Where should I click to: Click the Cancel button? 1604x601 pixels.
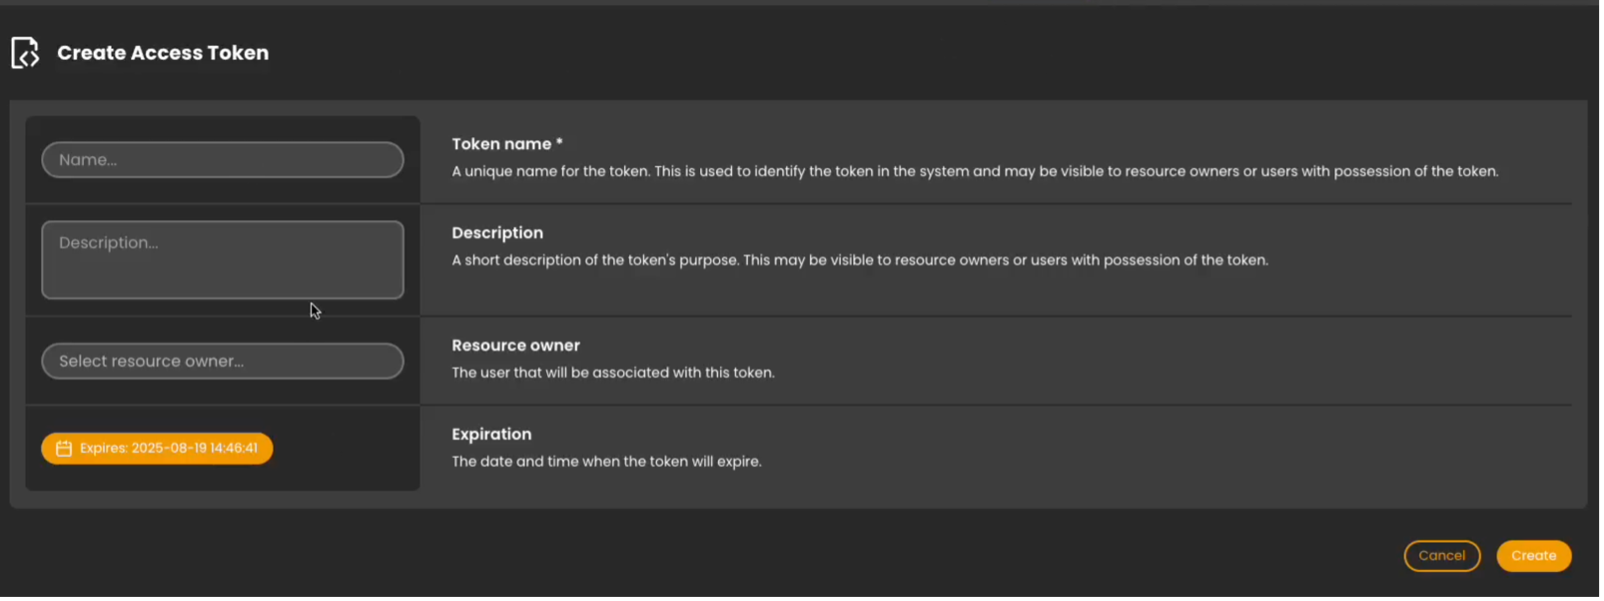[x=1441, y=556]
